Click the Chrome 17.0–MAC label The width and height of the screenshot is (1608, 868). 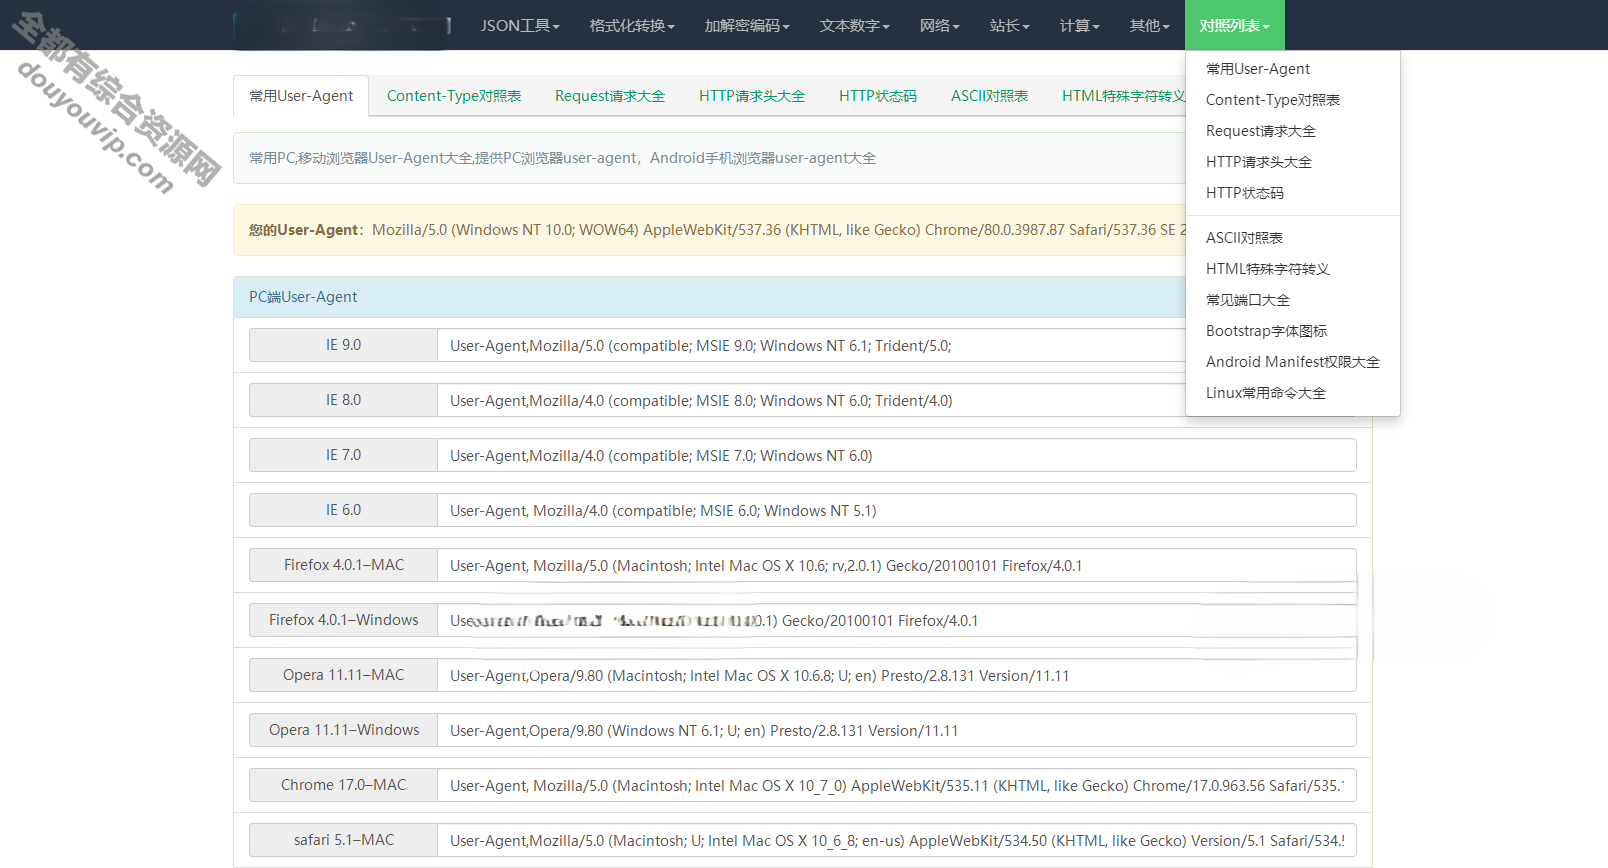click(x=343, y=785)
